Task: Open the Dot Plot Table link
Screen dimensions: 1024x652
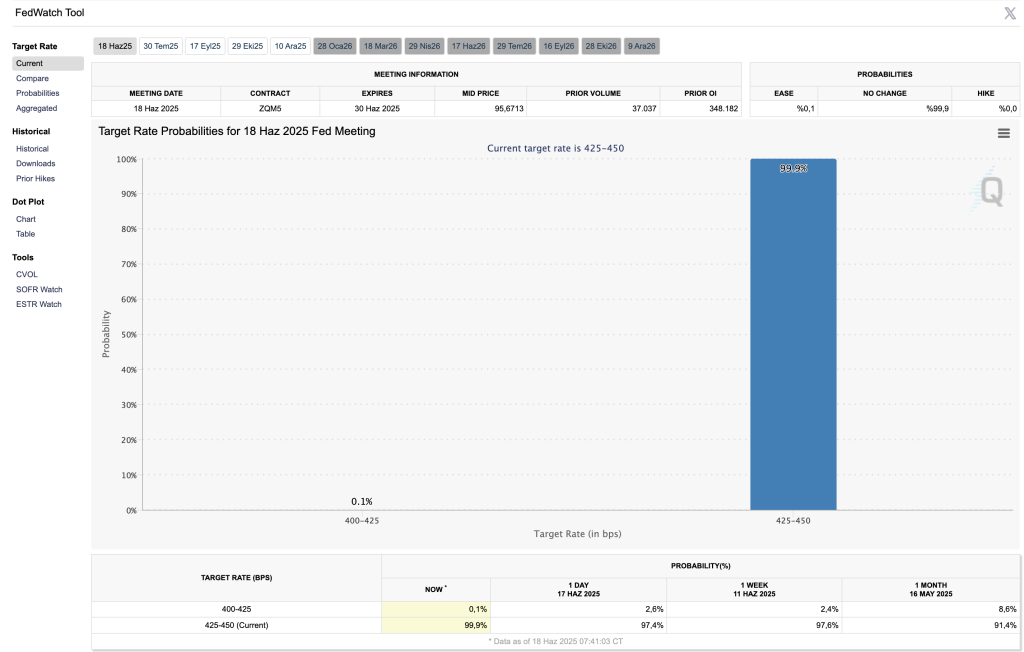Action: 25,234
